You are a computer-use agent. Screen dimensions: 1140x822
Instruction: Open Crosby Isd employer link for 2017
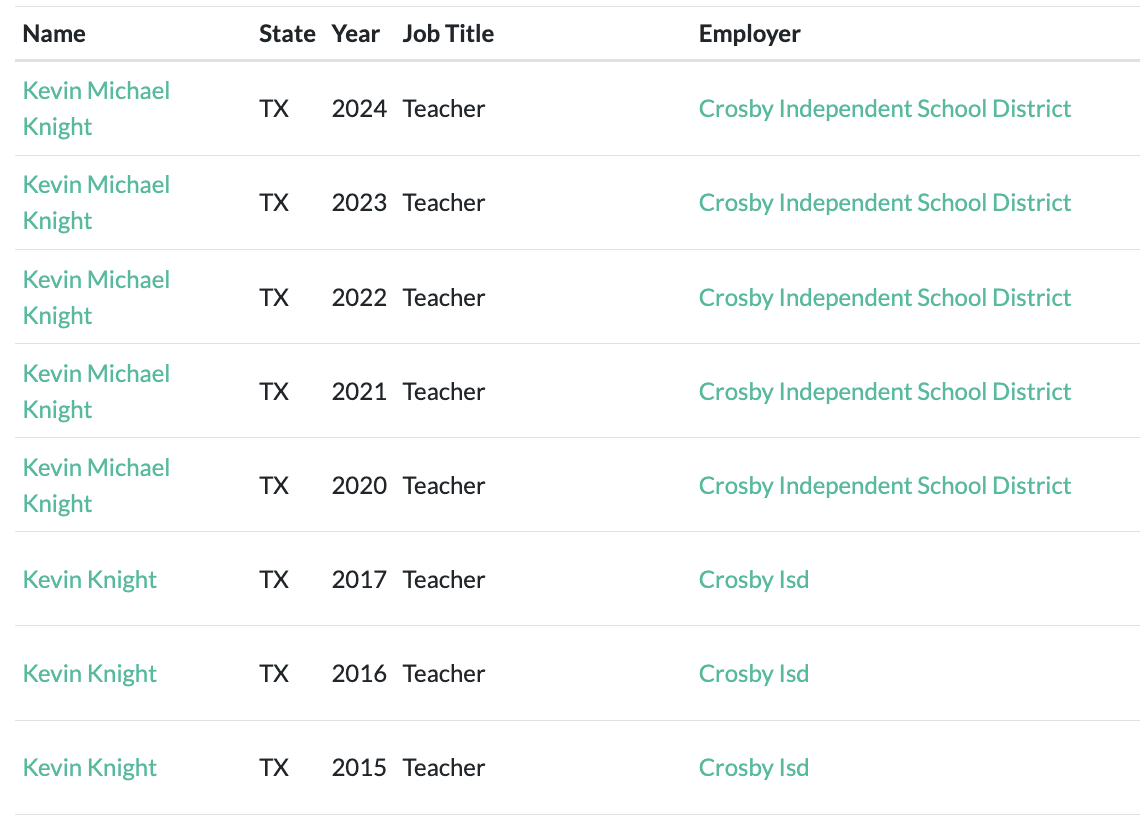point(754,580)
